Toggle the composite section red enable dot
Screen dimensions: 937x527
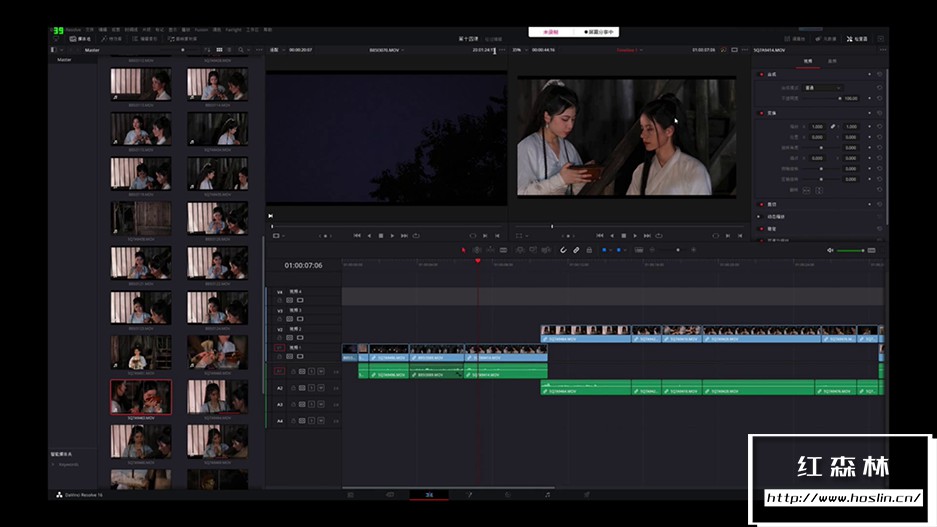point(761,74)
